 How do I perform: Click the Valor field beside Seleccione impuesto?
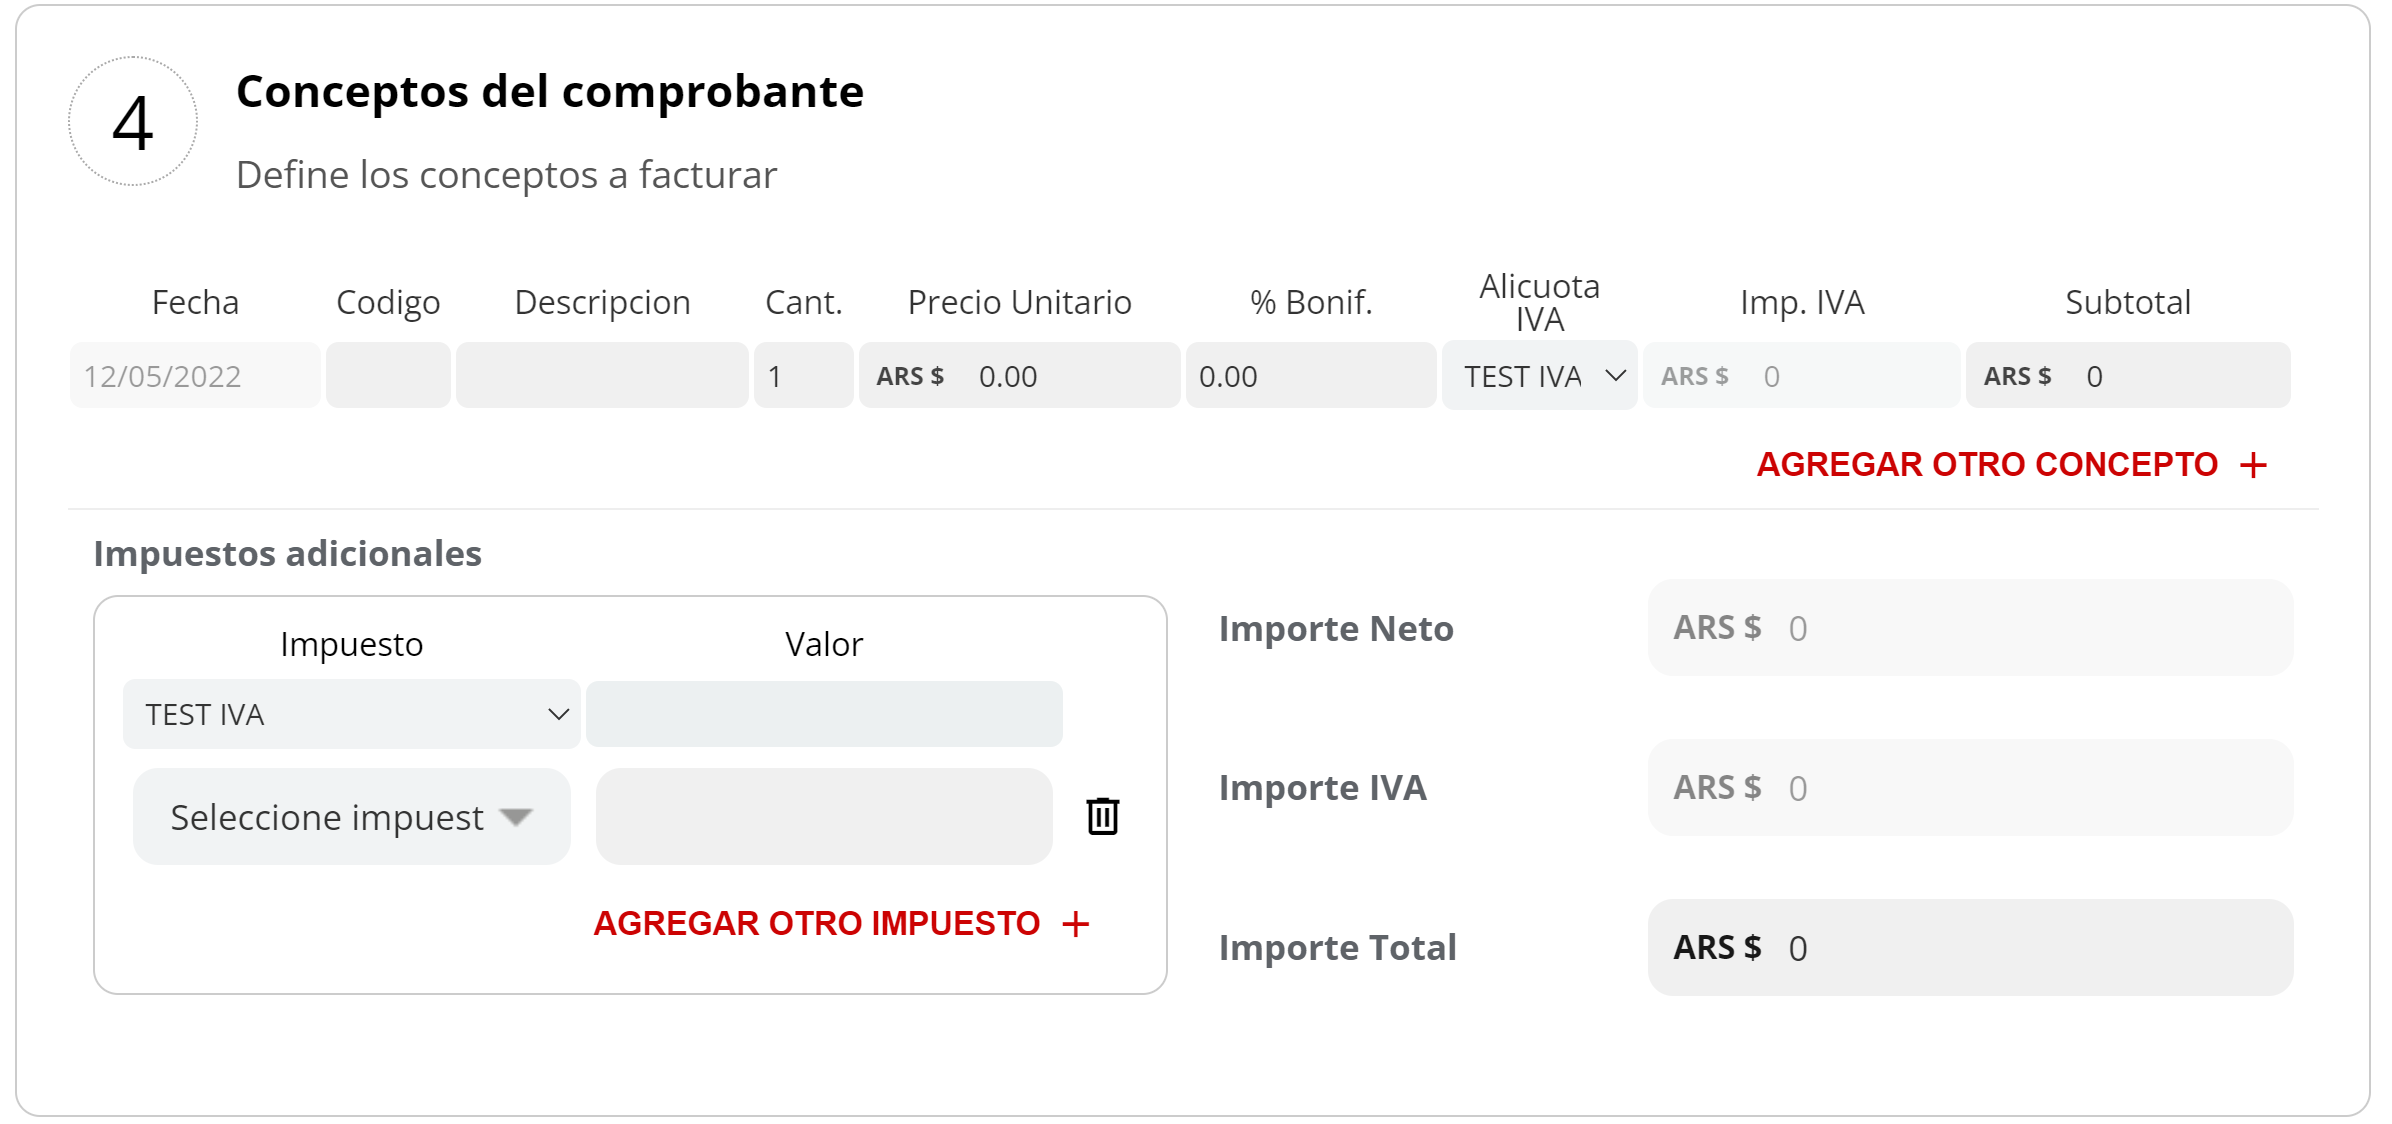(824, 817)
